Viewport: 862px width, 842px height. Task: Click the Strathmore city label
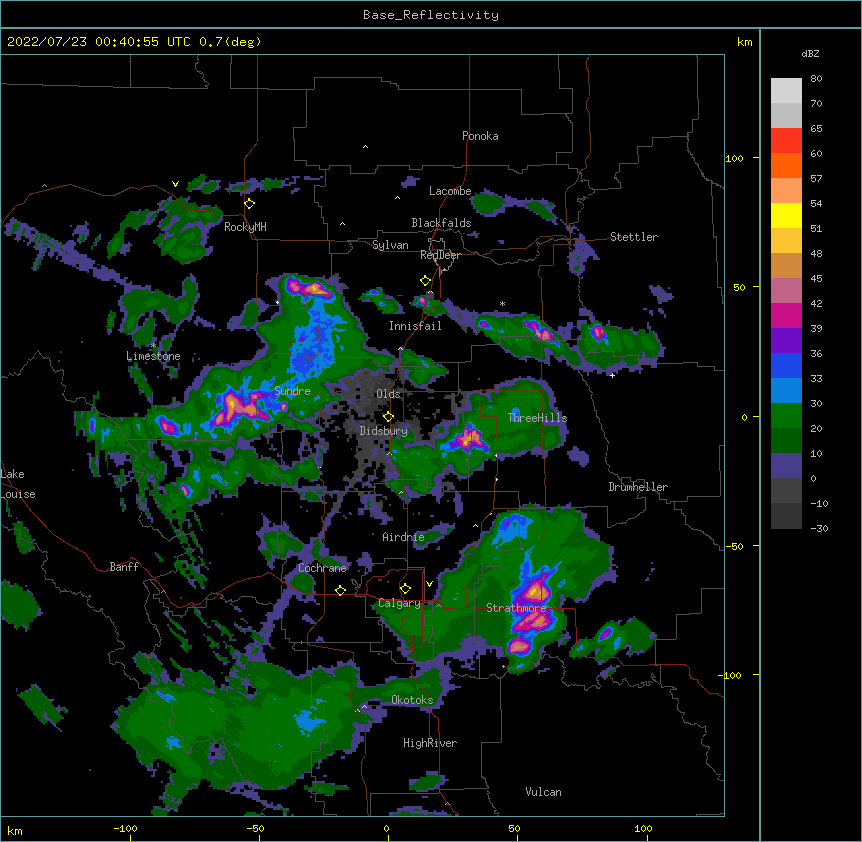[516, 608]
